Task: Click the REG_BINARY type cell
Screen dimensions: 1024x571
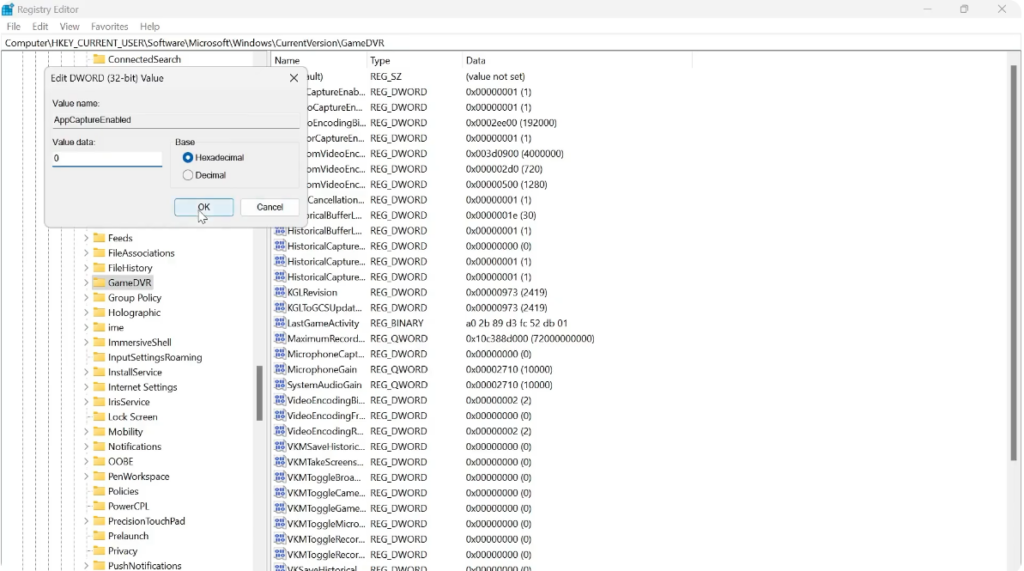Action: [397, 323]
